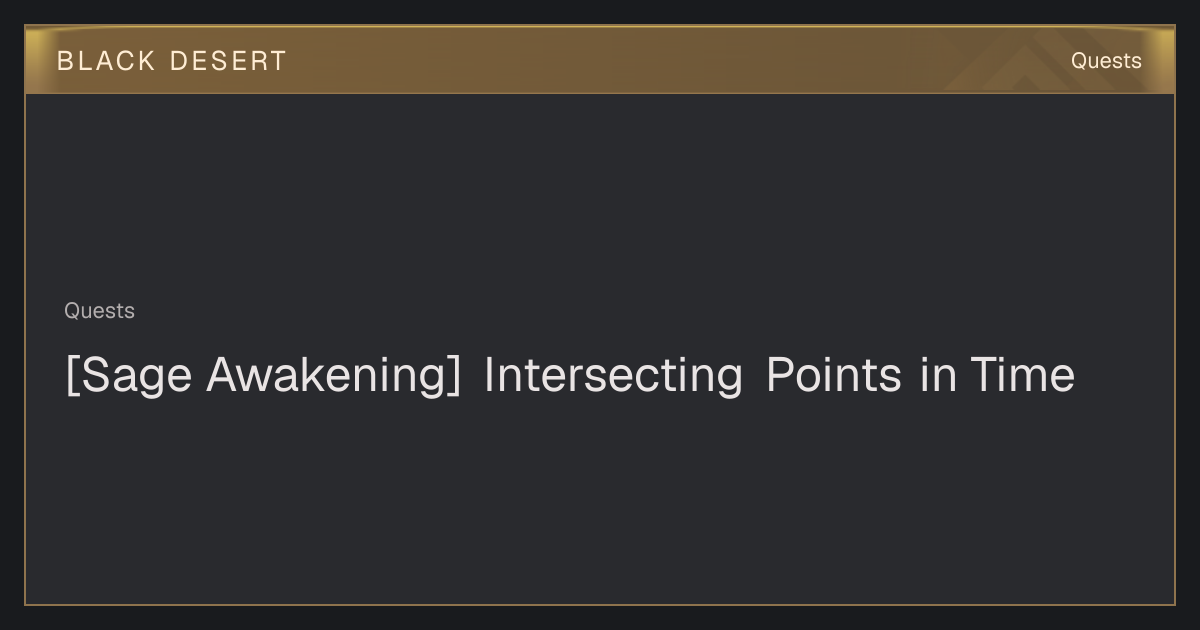
Task: Click the word 'Awakening]' in the heading
Action: click(334, 376)
